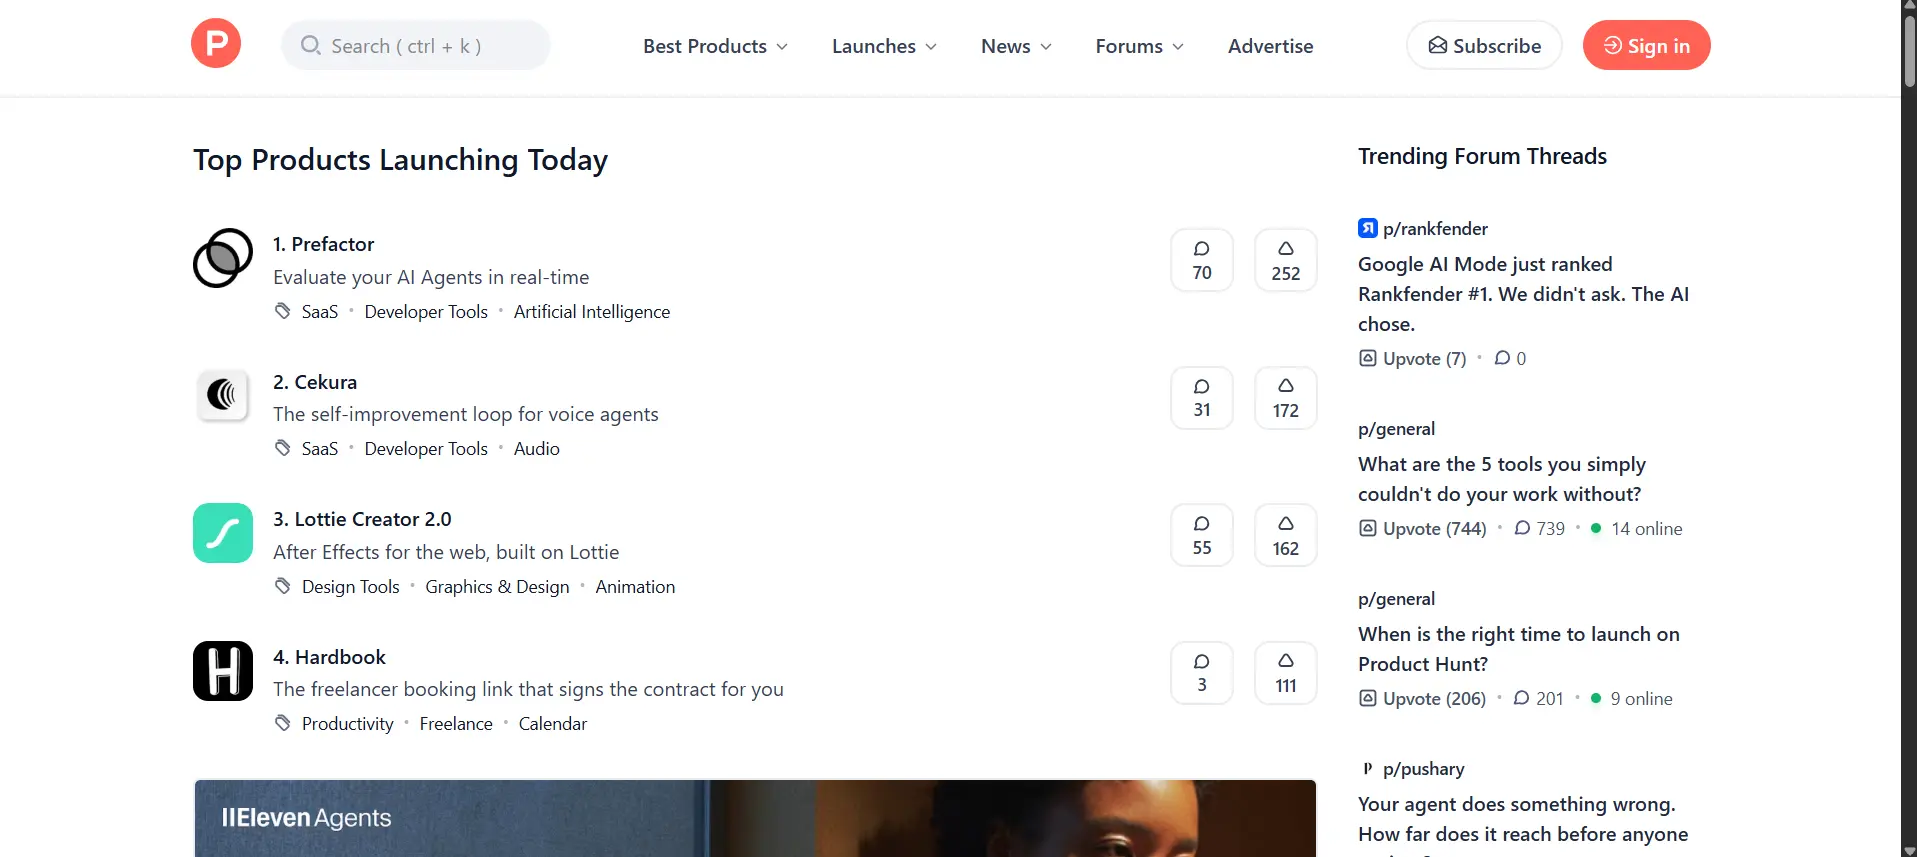The image size is (1917, 857).
Task: Select the Animation tag
Action: pos(635,587)
